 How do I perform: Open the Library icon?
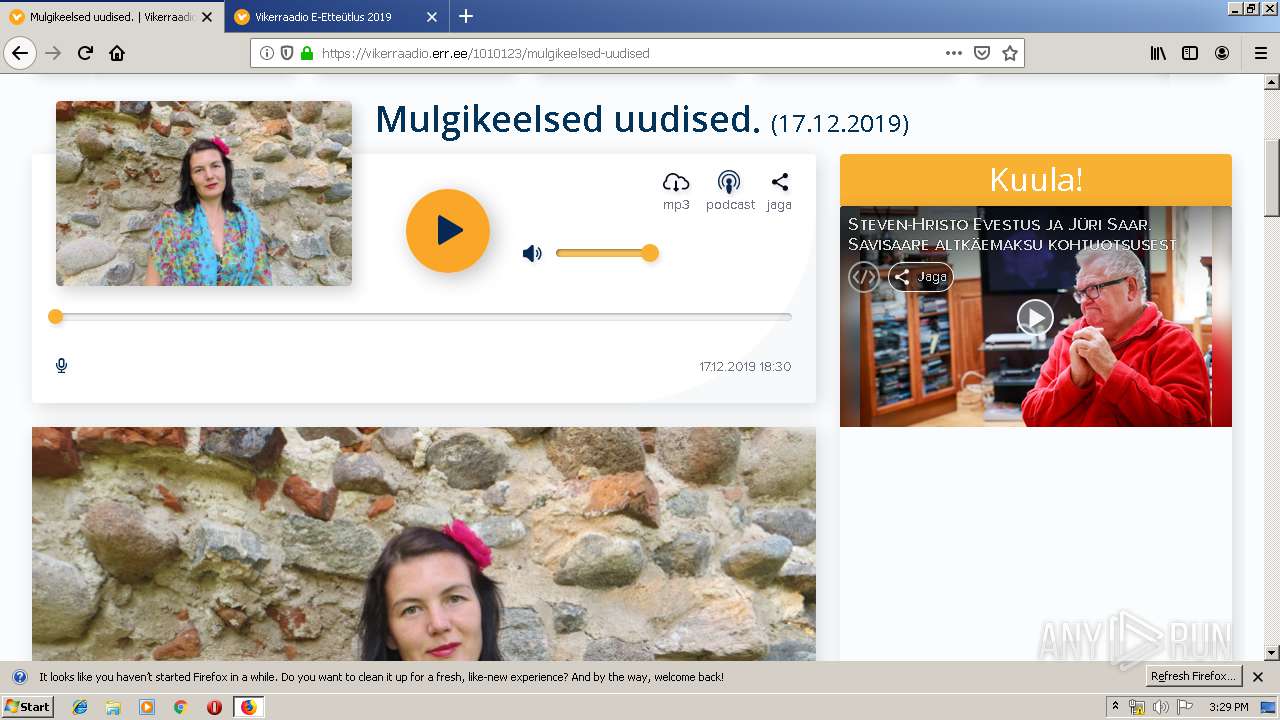click(x=1158, y=54)
